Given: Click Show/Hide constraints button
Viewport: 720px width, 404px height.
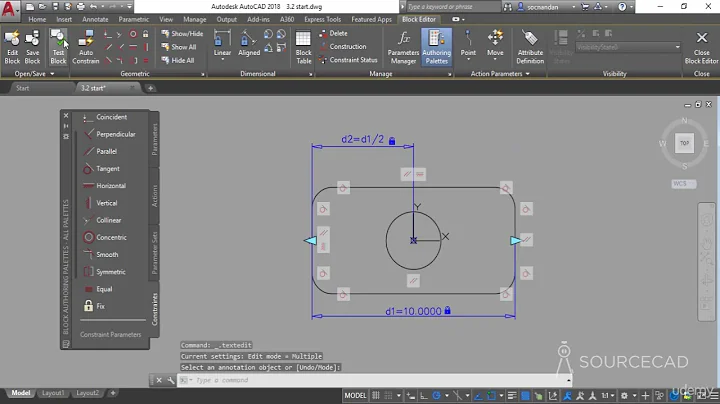Looking at the screenshot, I should tap(182, 34).
